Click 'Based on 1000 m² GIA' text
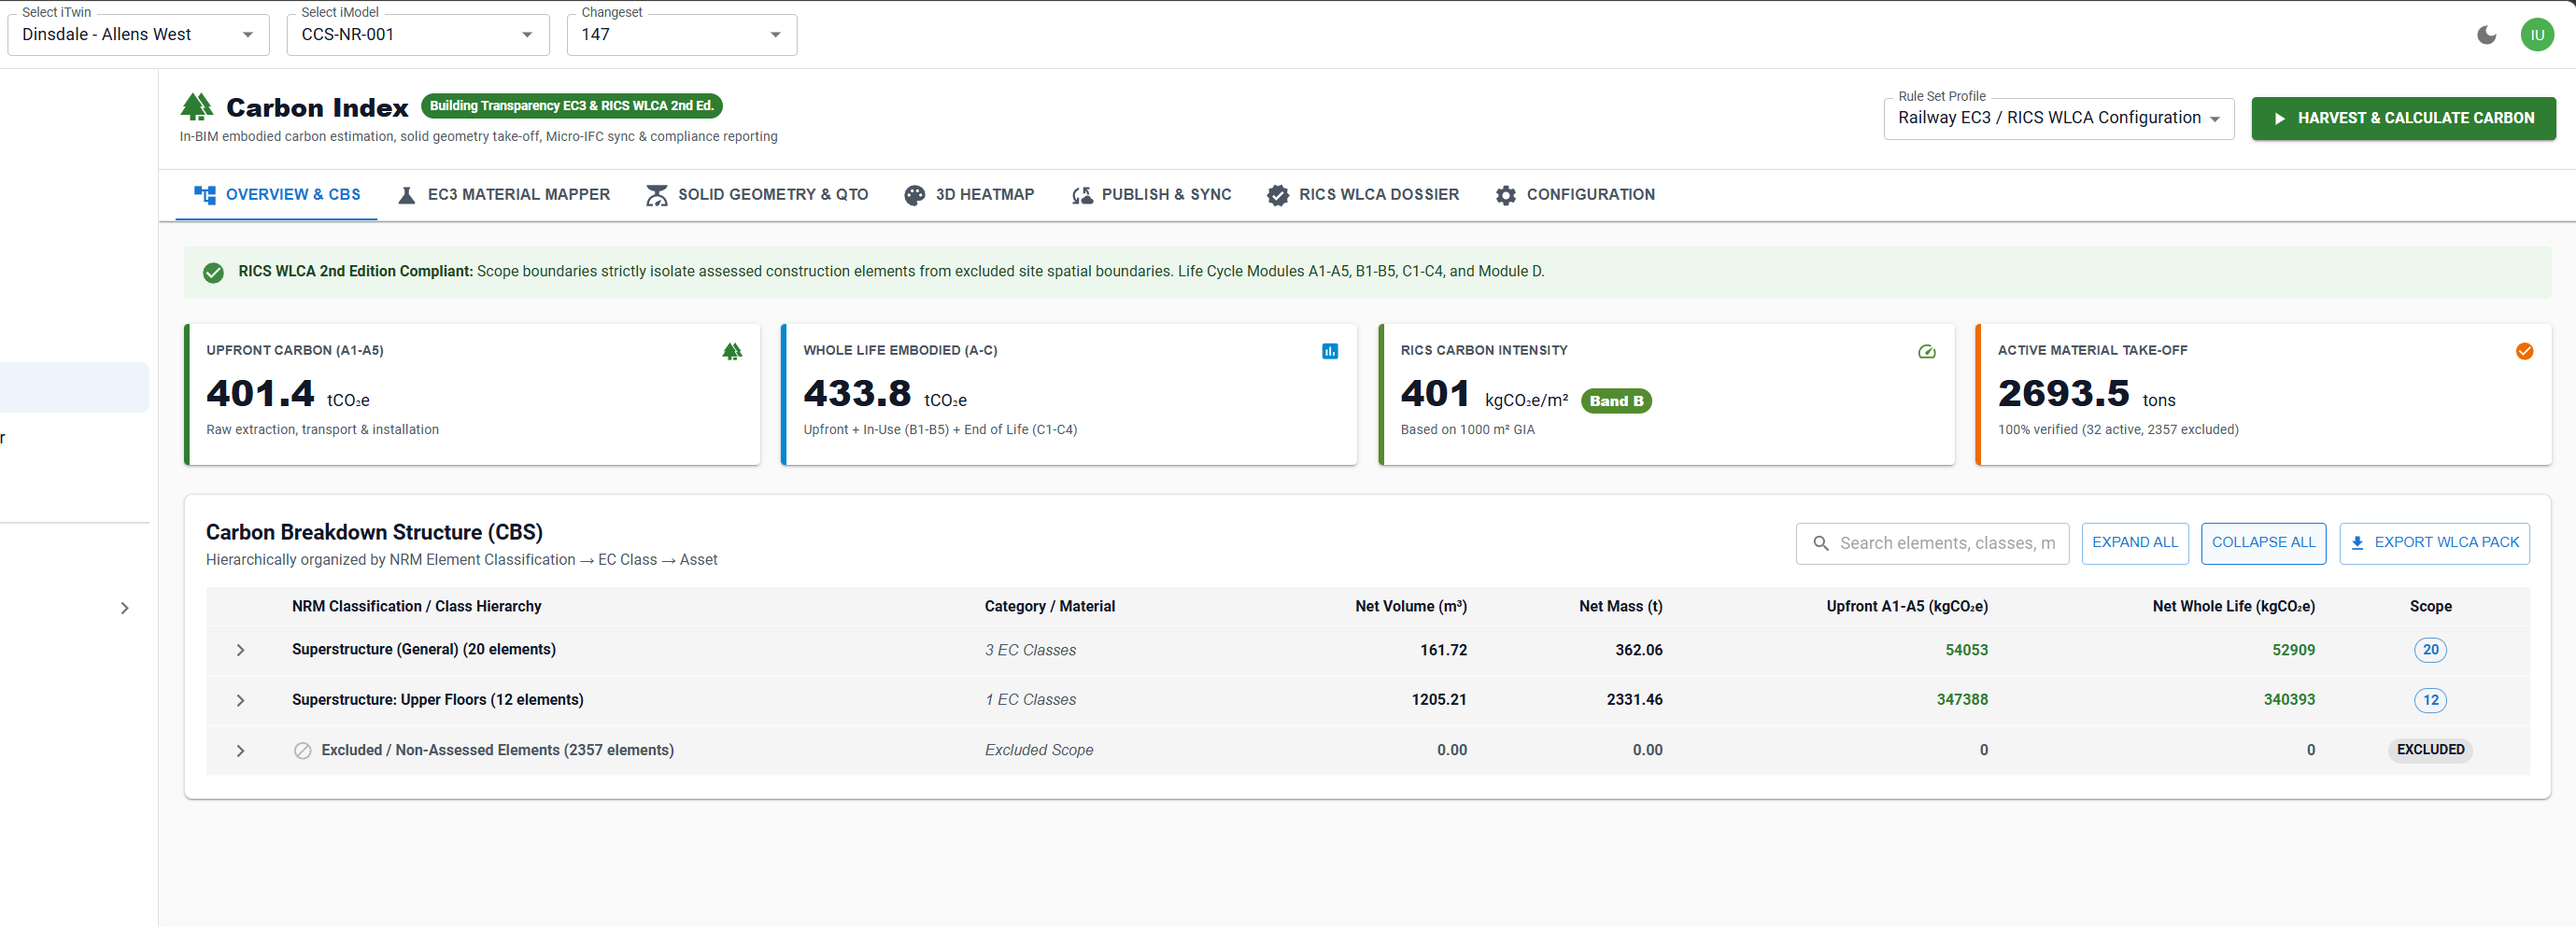Image resolution: width=2576 pixels, height=927 pixels. (x=1467, y=430)
